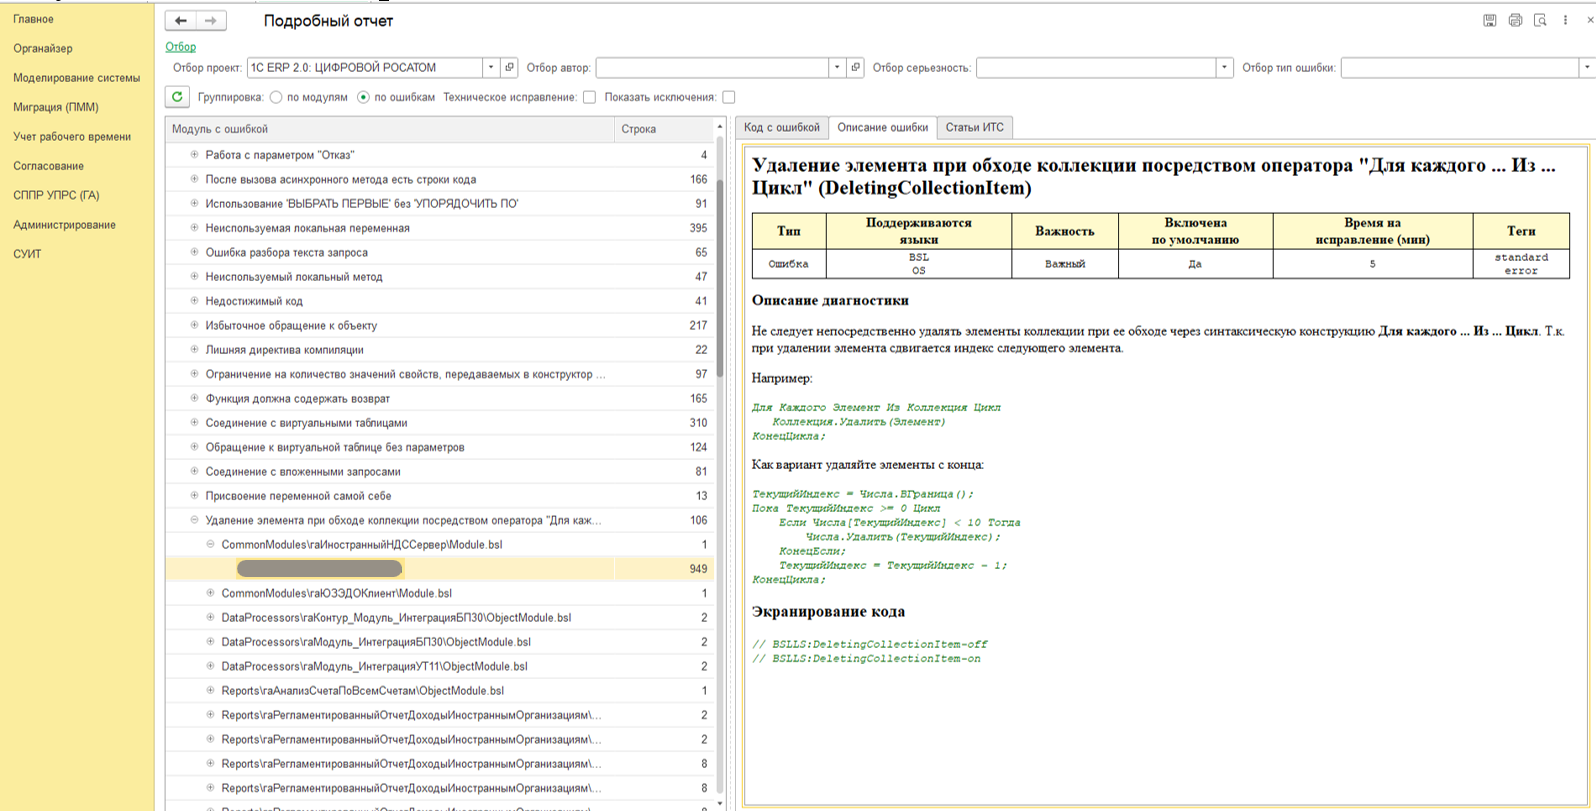Print the report with the printer icon
Image resolution: width=1596 pixels, height=811 pixels.
pos(1515,20)
